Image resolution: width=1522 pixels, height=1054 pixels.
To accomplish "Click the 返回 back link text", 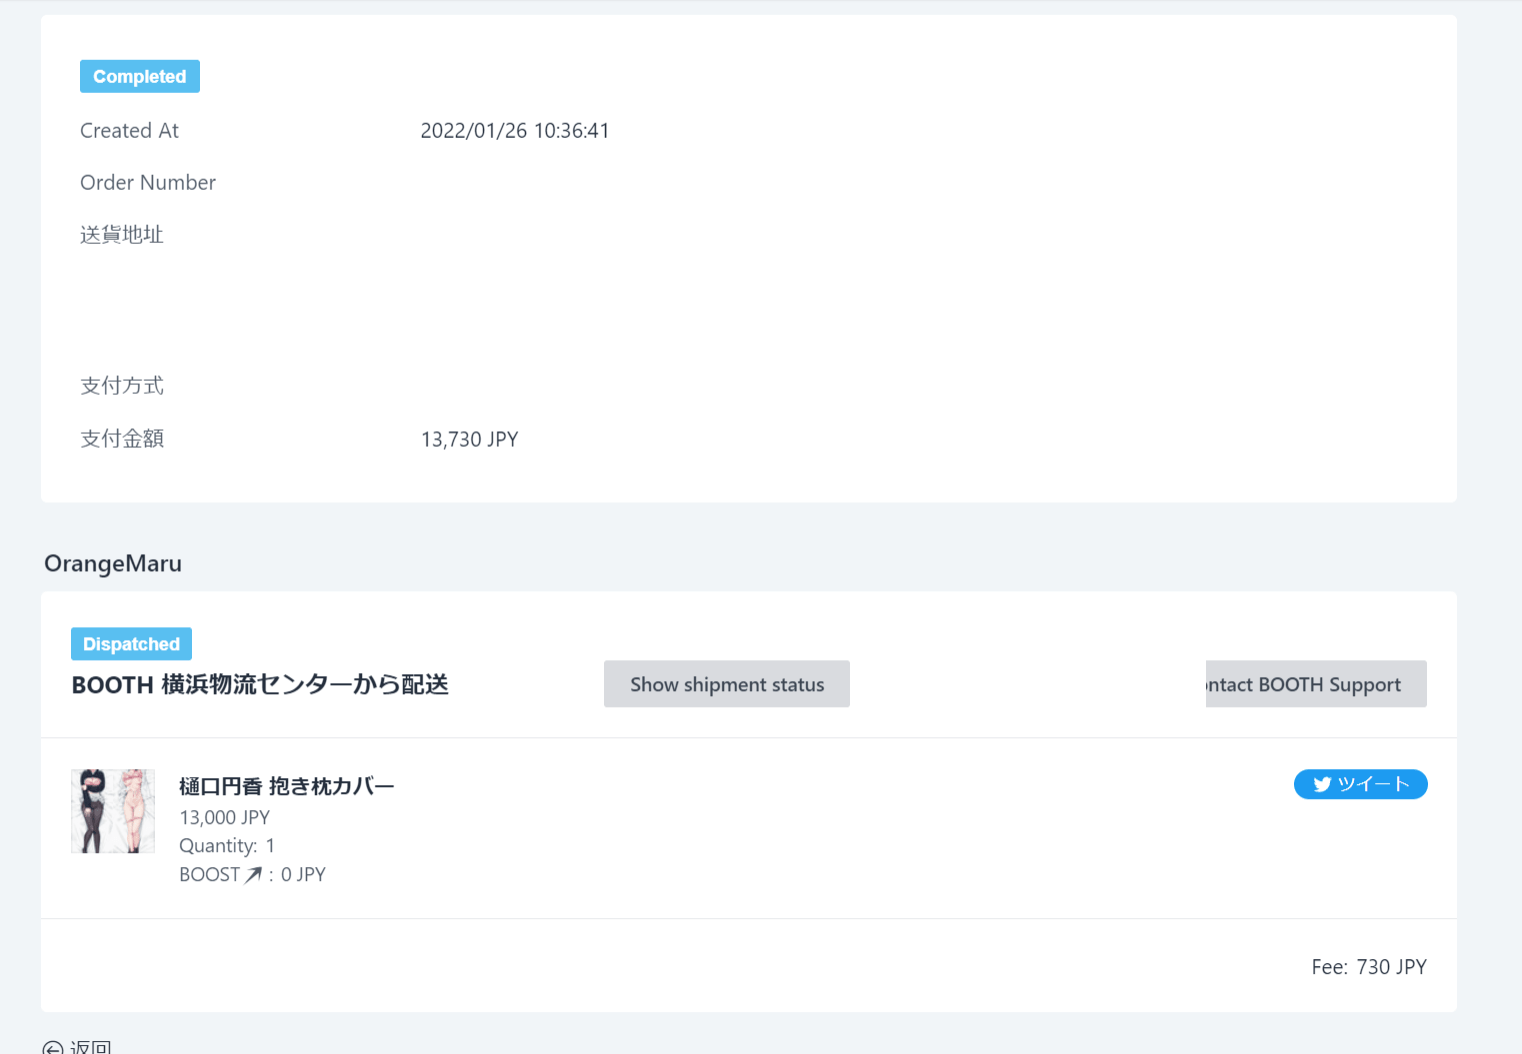I will [x=90, y=1047].
